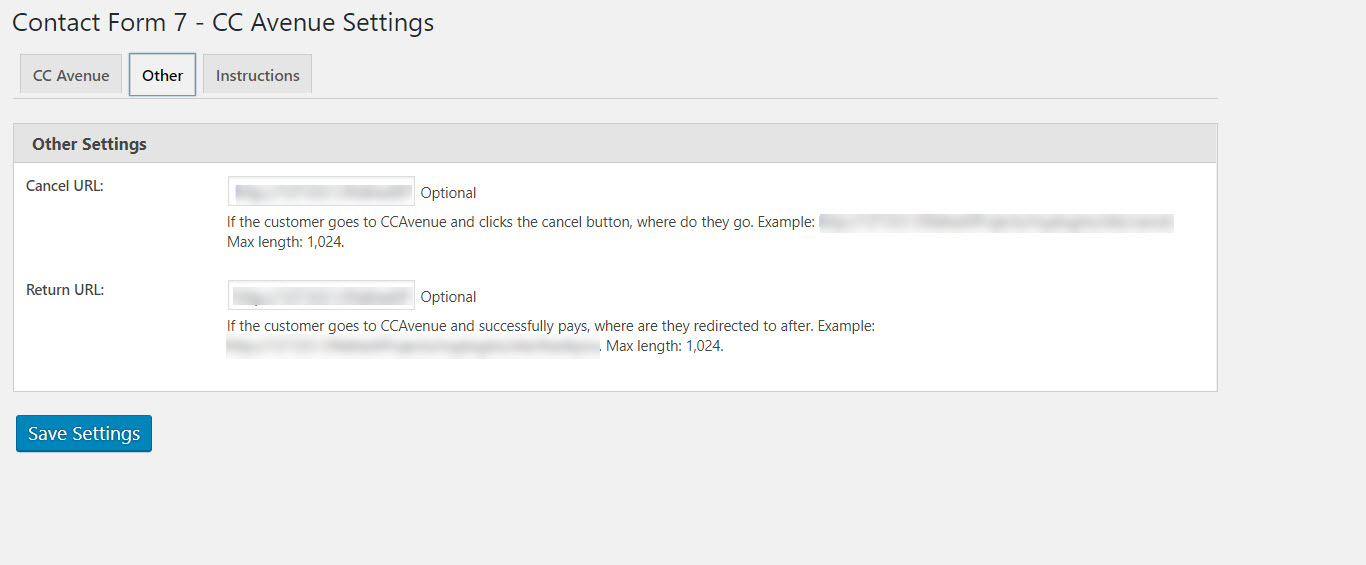1366x565 pixels.
Task: Open the Instructions tab
Action: [x=257, y=75]
